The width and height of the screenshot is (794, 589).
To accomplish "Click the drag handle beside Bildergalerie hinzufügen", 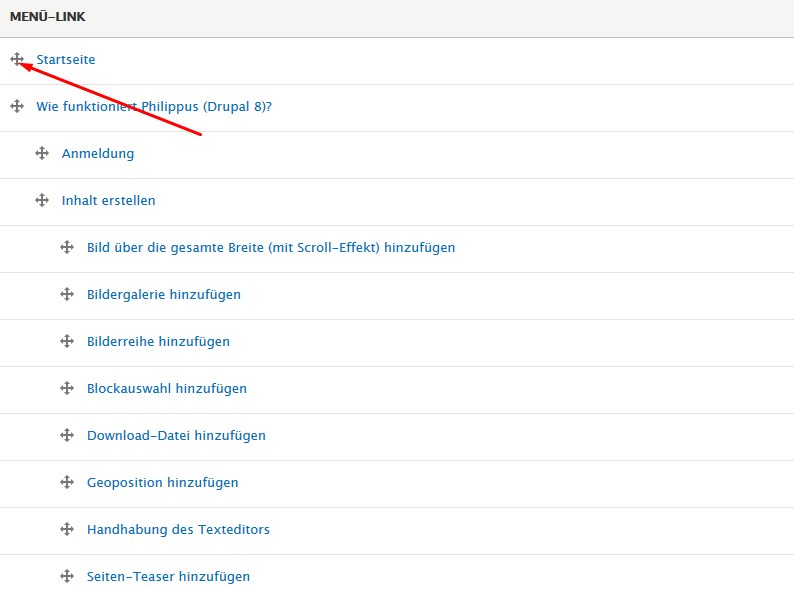I will pos(67,294).
